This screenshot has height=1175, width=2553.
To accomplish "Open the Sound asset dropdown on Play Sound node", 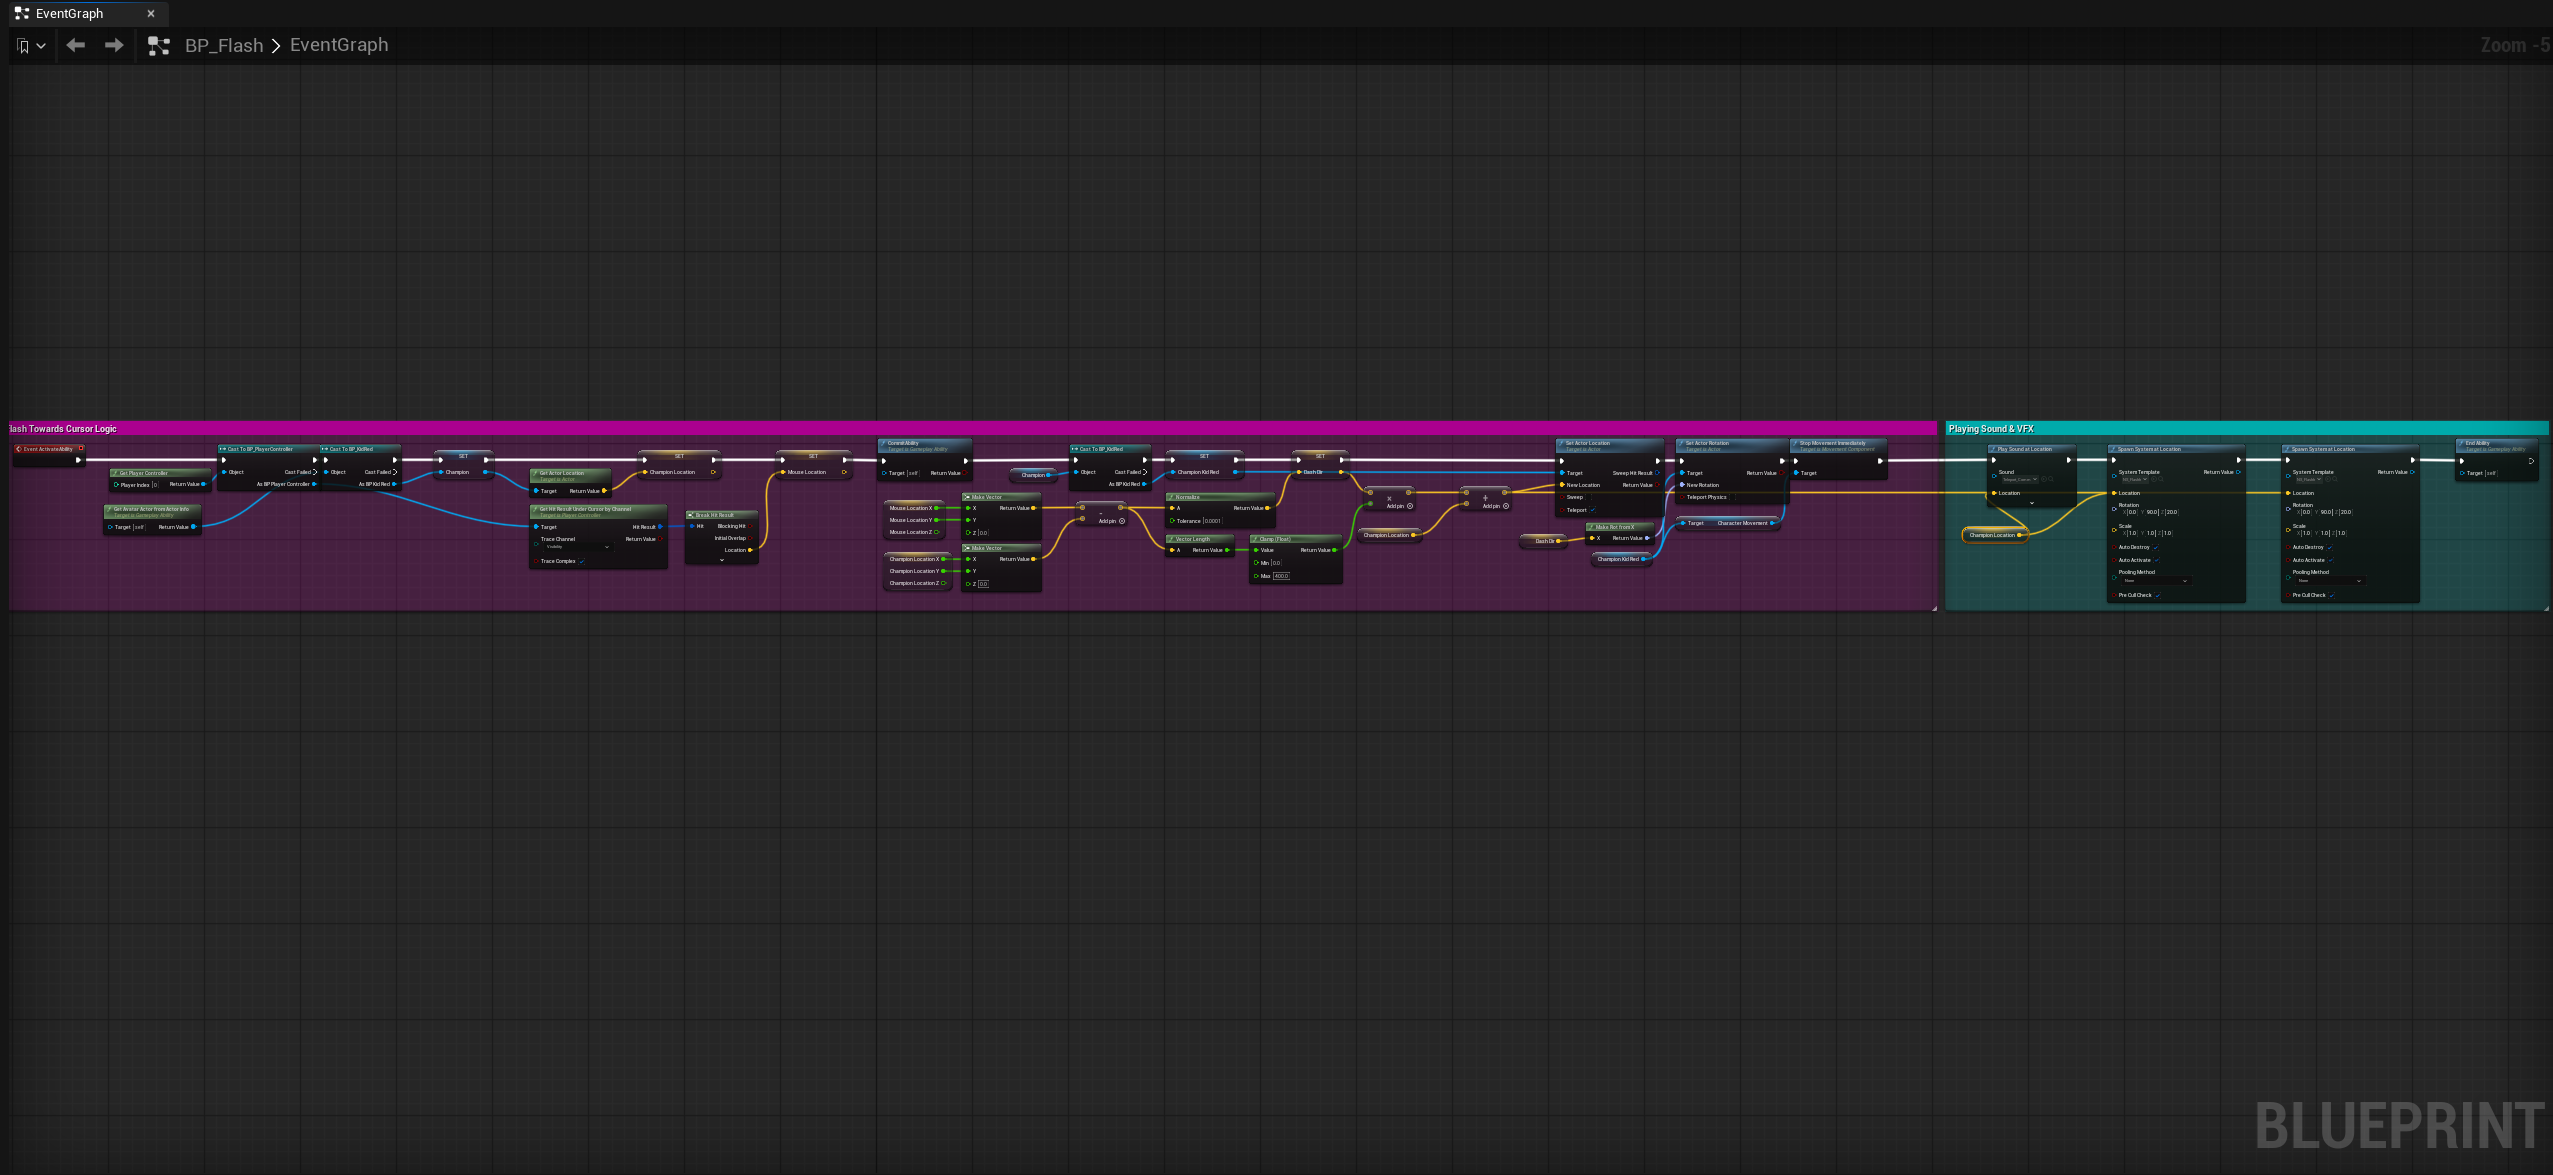I will 2018,480.
